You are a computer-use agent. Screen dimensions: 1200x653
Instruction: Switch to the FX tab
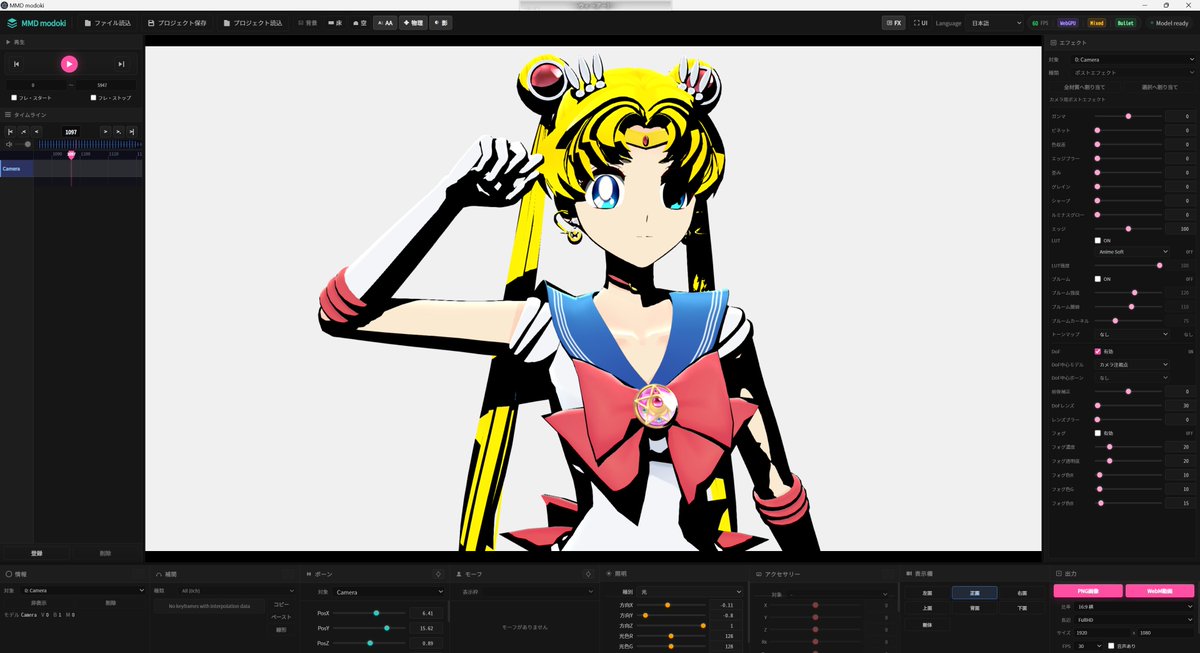893,22
